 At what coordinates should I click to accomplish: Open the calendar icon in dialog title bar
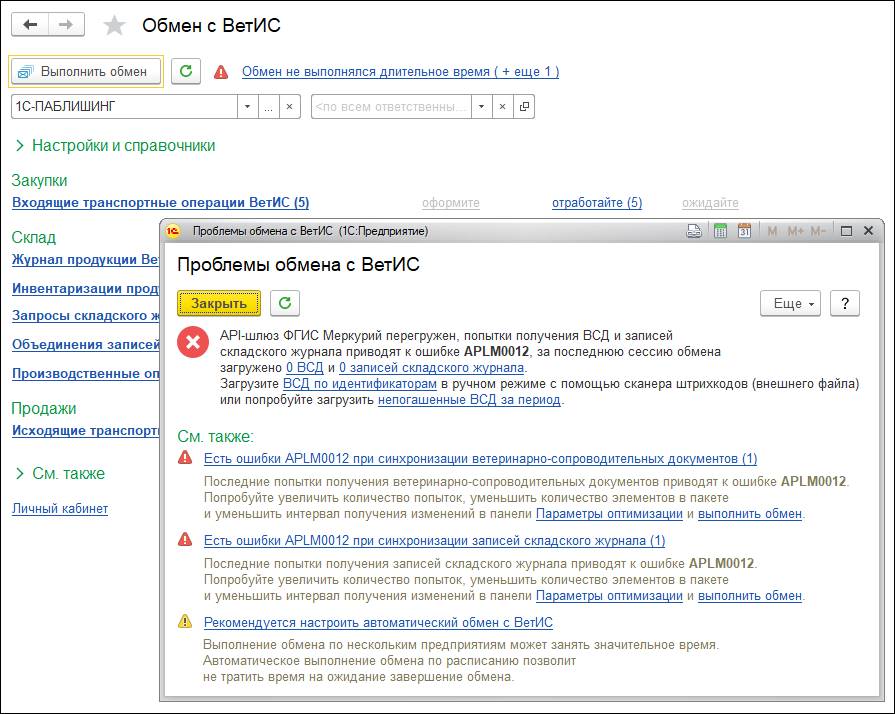point(744,231)
